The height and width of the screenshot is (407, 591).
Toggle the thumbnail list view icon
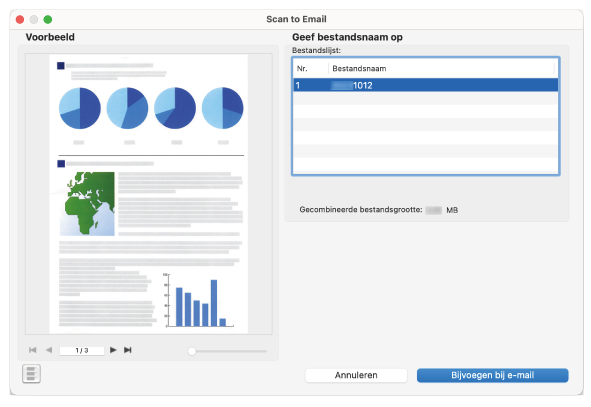coord(31,373)
